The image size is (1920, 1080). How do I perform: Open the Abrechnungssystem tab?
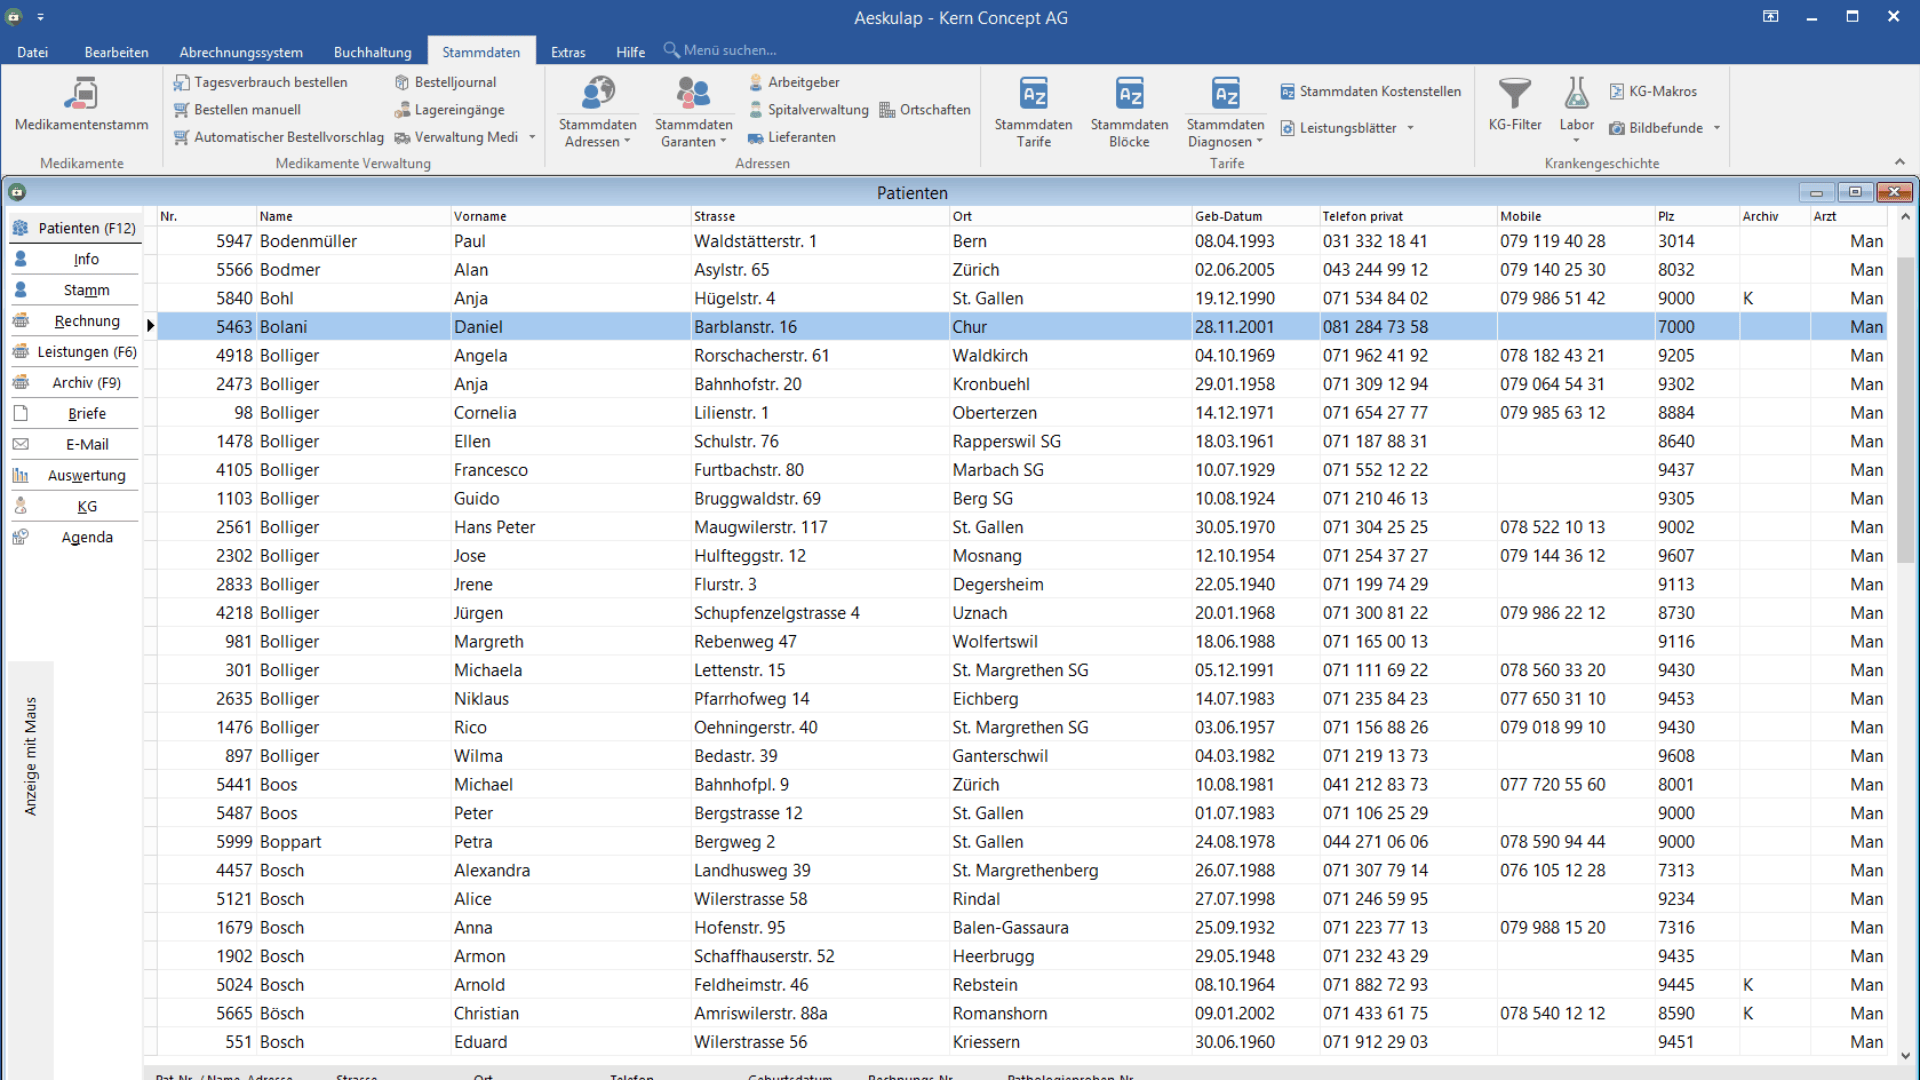pyautogui.click(x=241, y=52)
